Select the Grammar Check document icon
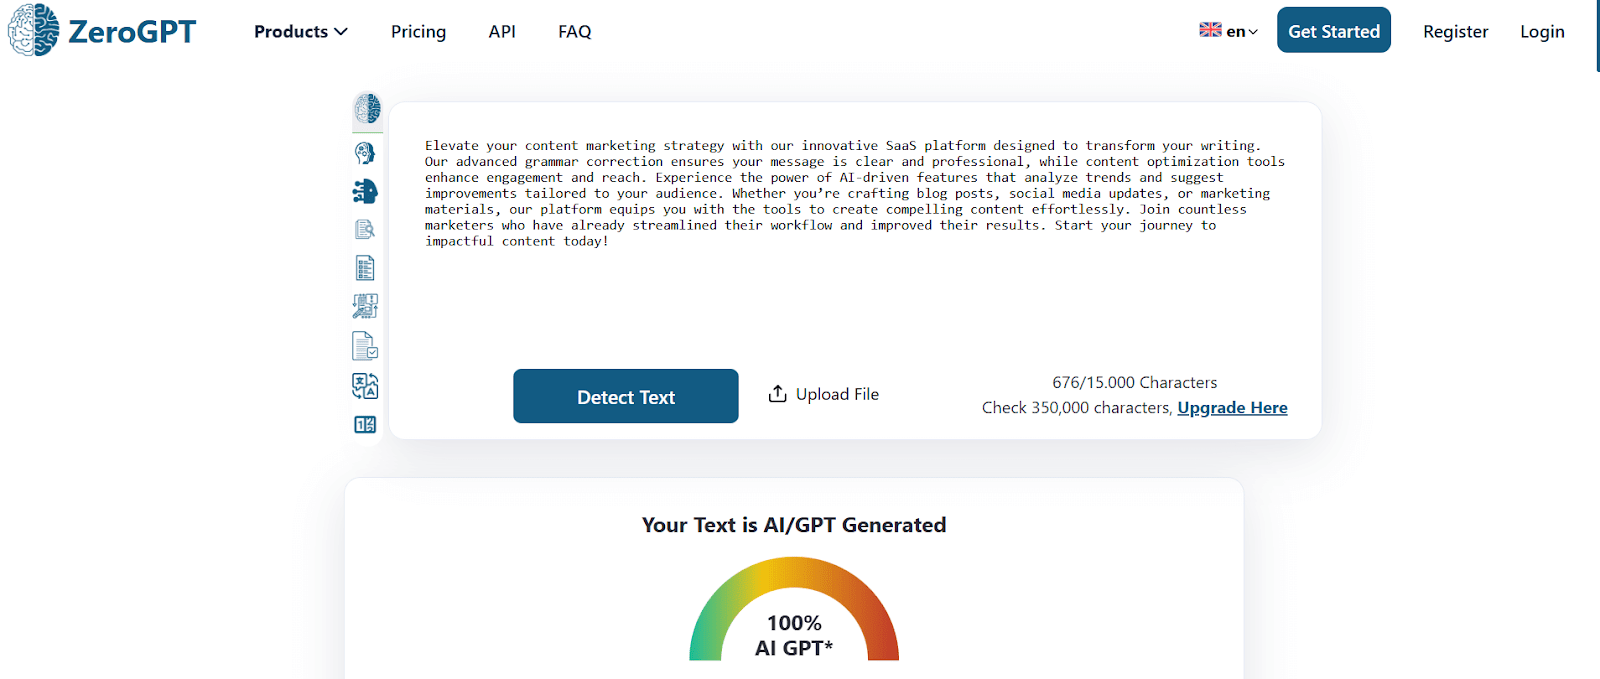The image size is (1600, 679). click(x=365, y=345)
